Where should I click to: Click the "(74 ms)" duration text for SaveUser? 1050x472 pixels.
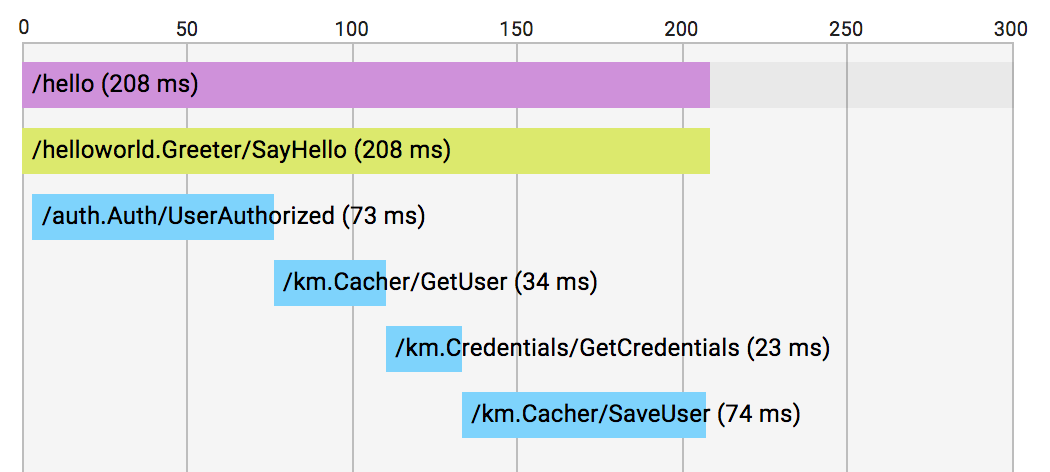click(x=759, y=415)
